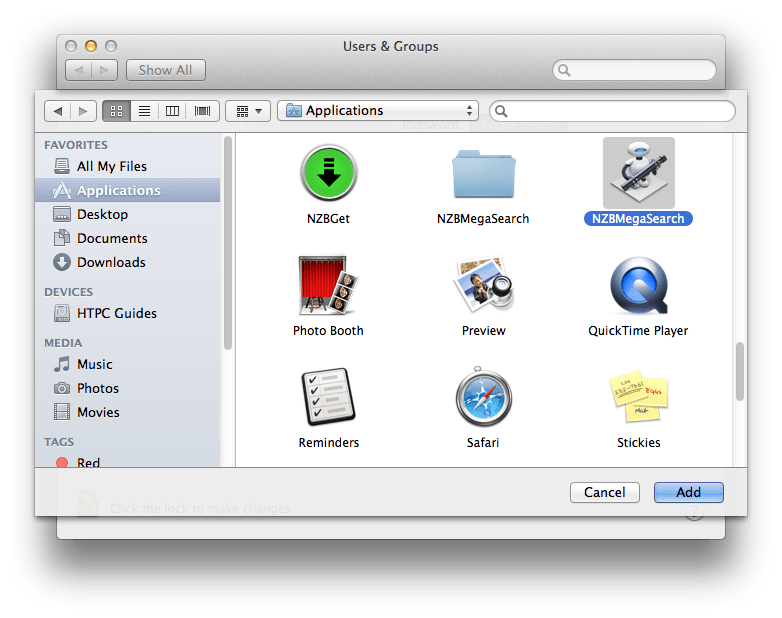
Task: Open the item arrangement dropdown
Action: click(x=249, y=111)
